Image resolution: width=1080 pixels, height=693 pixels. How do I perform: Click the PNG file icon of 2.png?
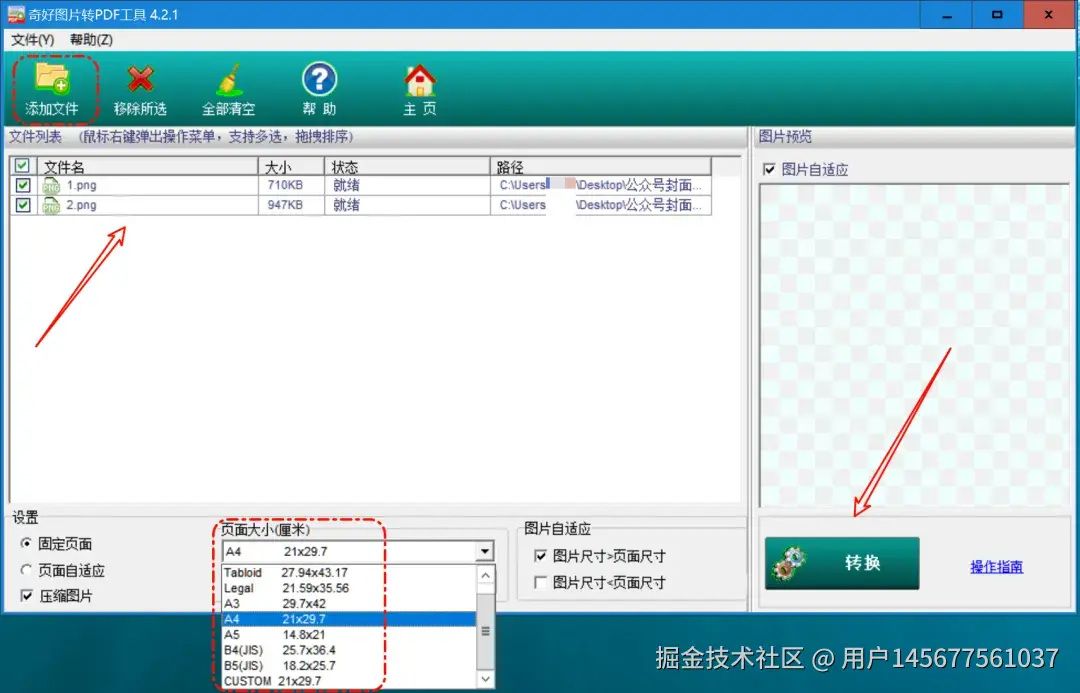point(51,205)
